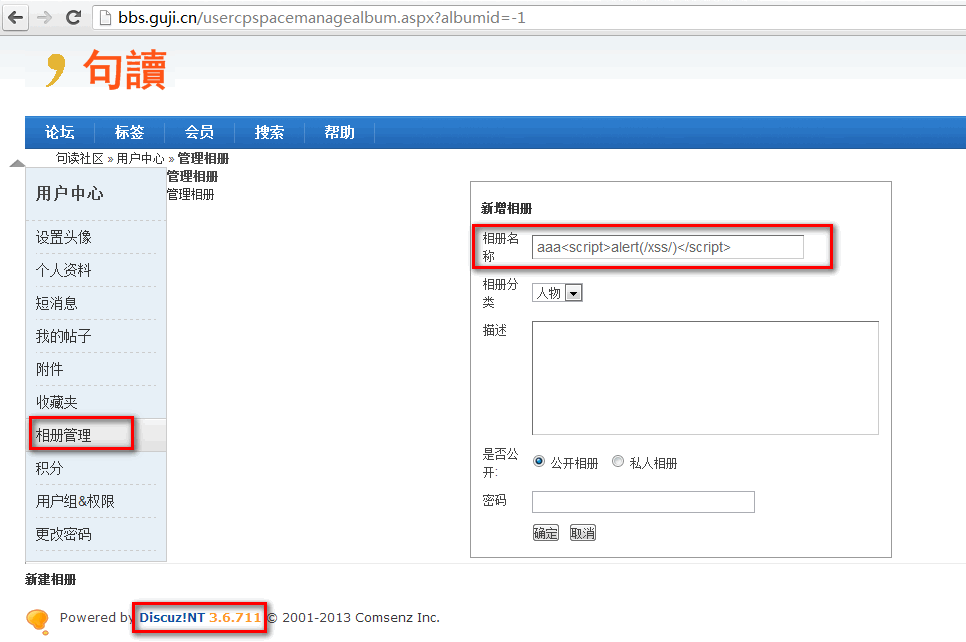Select the 私人相册 radio button

(x=618, y=461)
